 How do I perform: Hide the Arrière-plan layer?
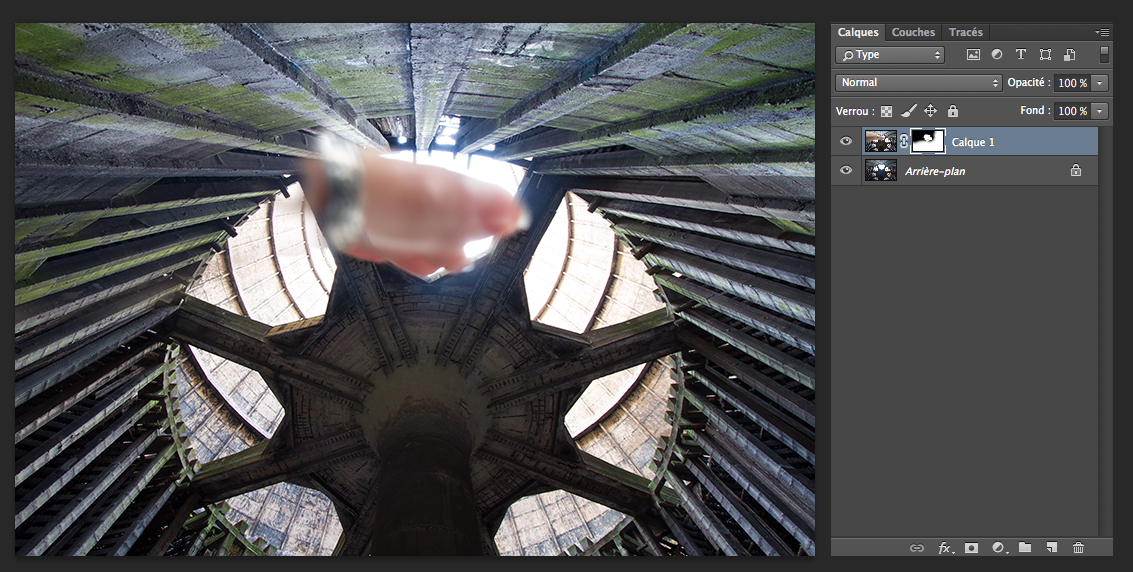pos(845,170)
